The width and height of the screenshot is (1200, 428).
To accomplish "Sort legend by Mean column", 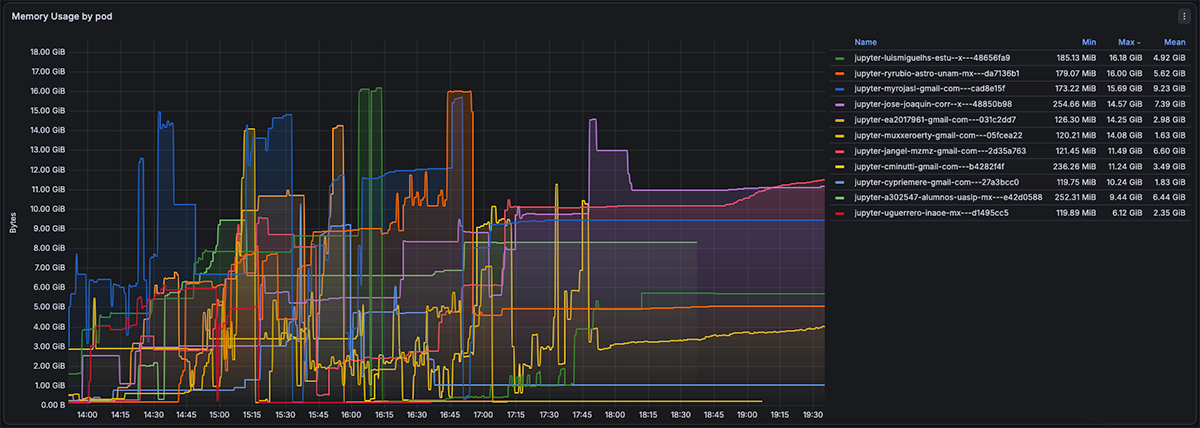I will [1175, 43].
